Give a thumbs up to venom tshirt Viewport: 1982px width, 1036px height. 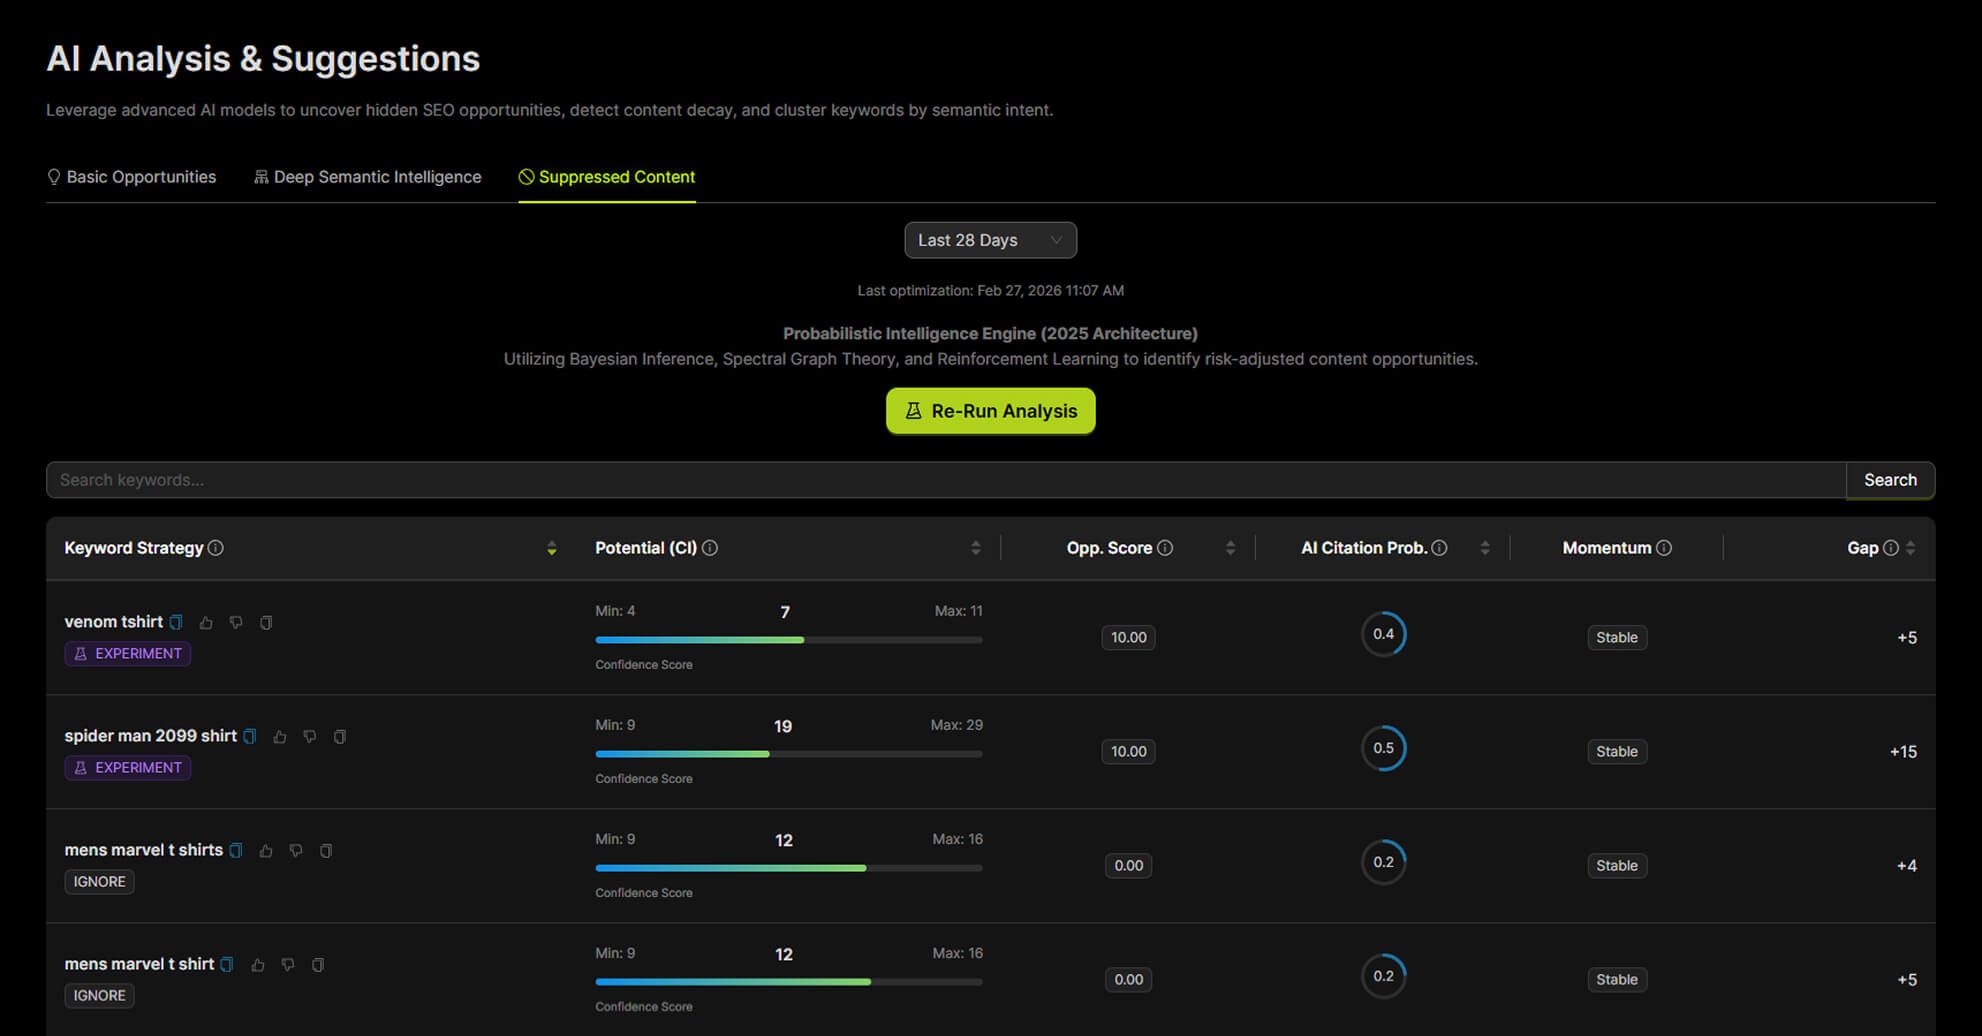(206, 622)
